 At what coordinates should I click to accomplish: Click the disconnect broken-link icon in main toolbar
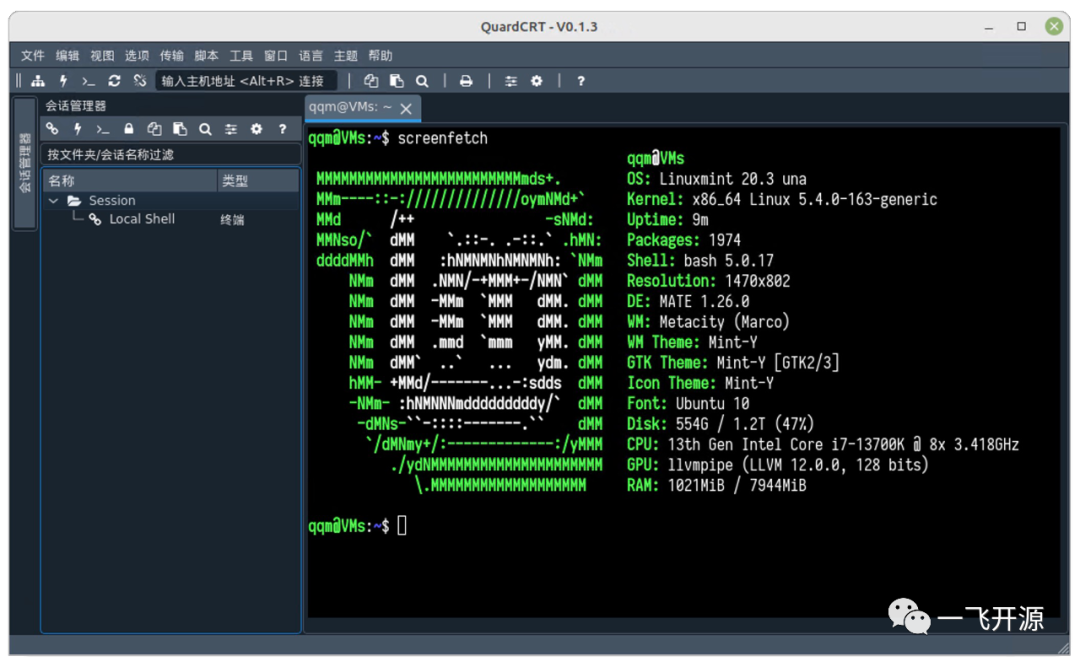coord(140,81)
